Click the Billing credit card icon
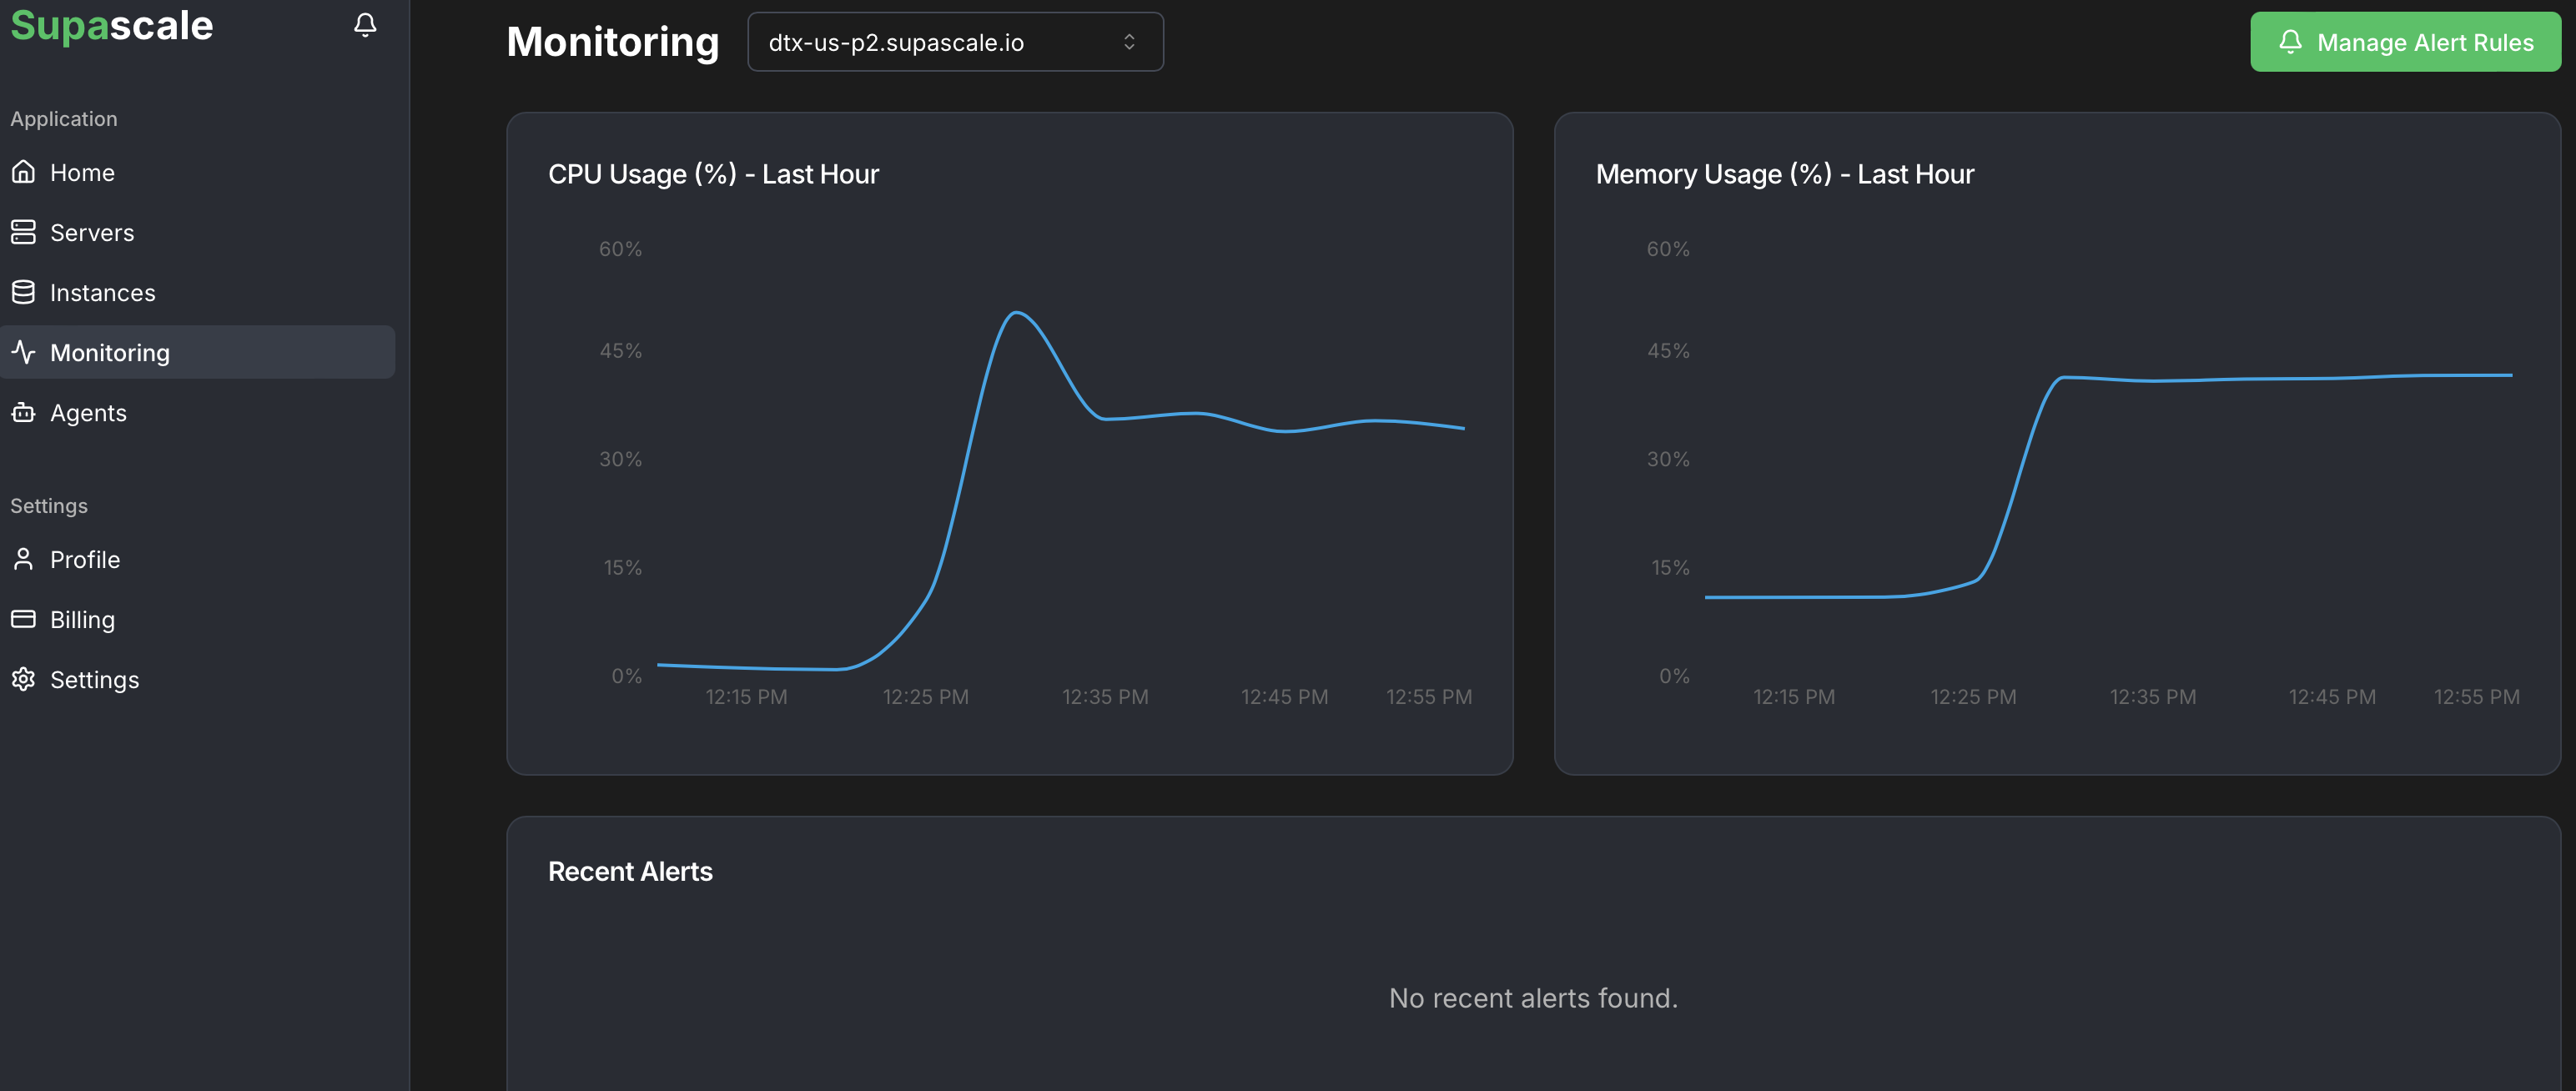2576x1091 pixels. point(23,619)
